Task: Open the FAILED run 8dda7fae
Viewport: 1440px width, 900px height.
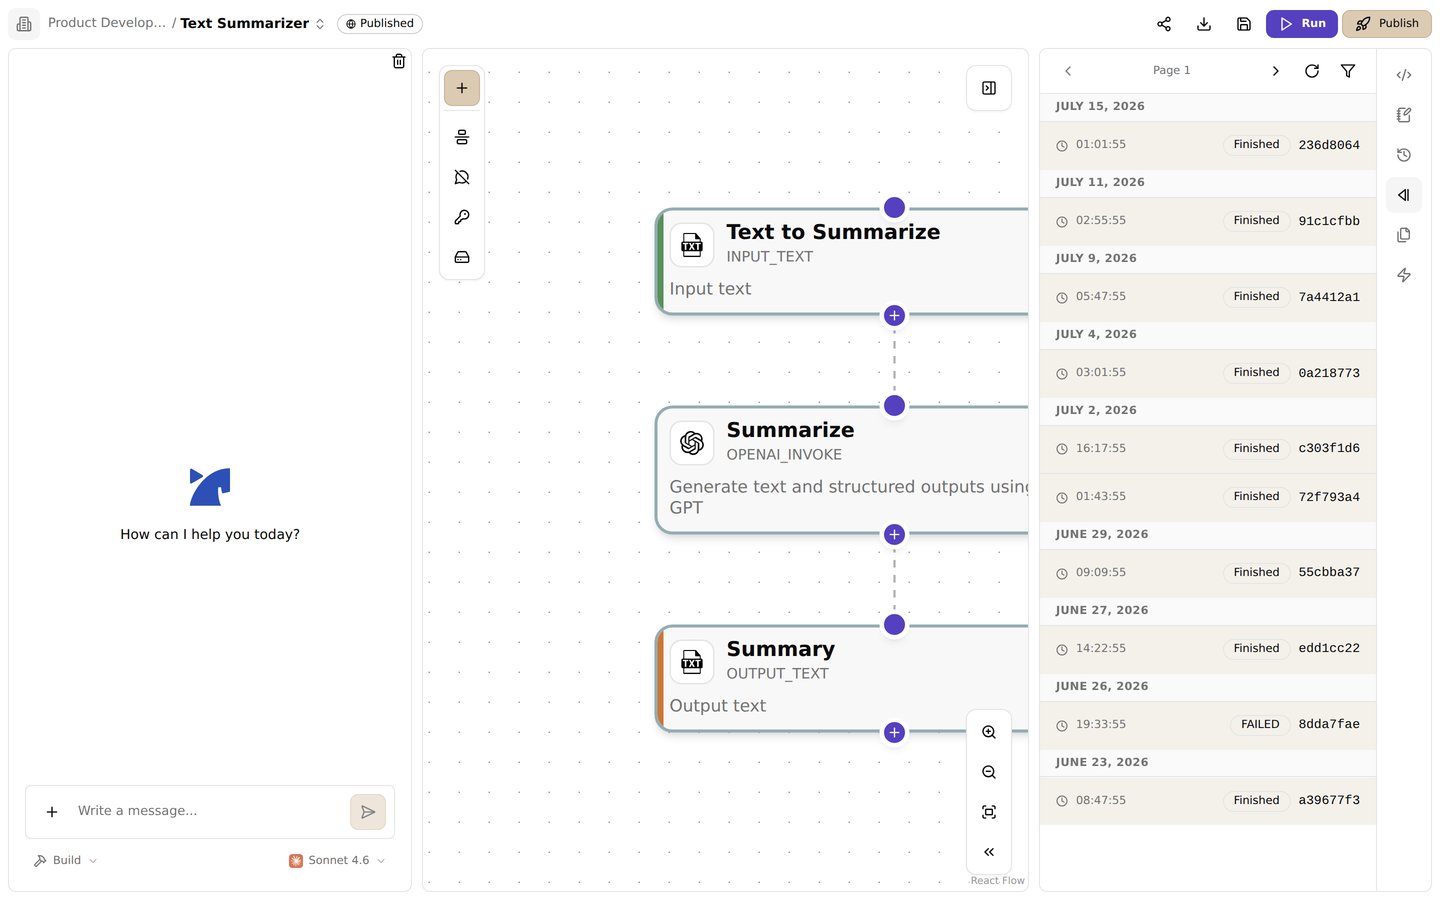Action: [x=1208, y=725]
